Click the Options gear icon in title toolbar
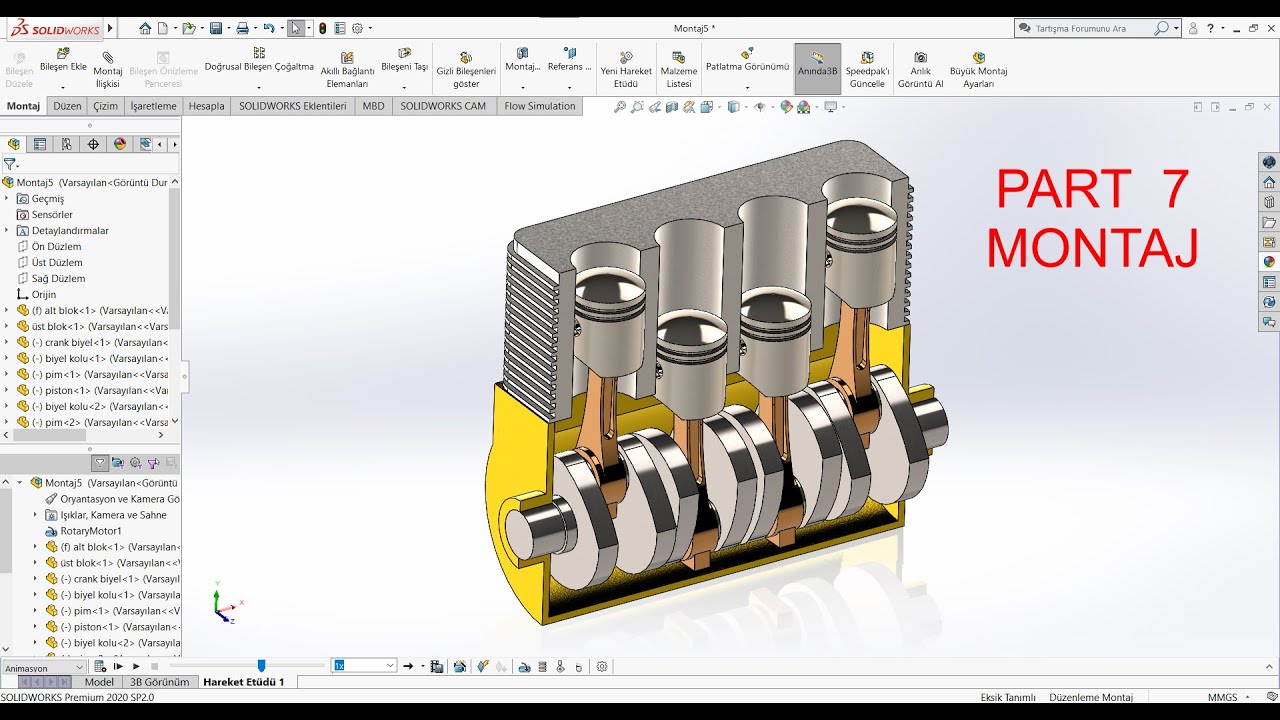Screen dimensions: 1280x720 click(359, 28)
